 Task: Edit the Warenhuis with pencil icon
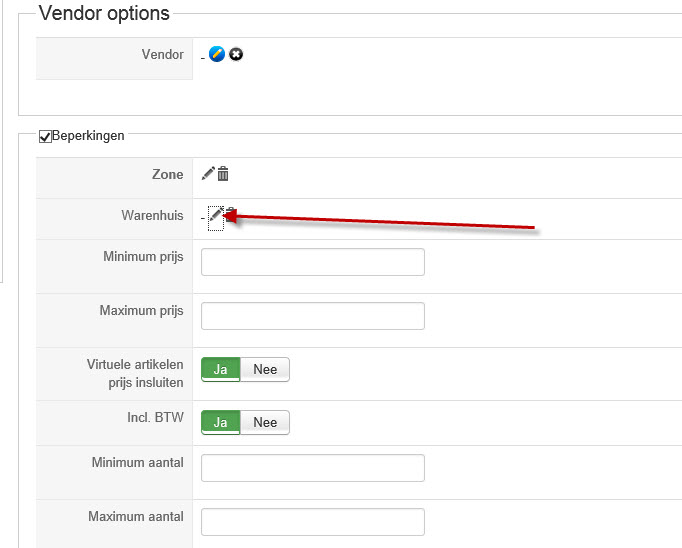[216, 214]
